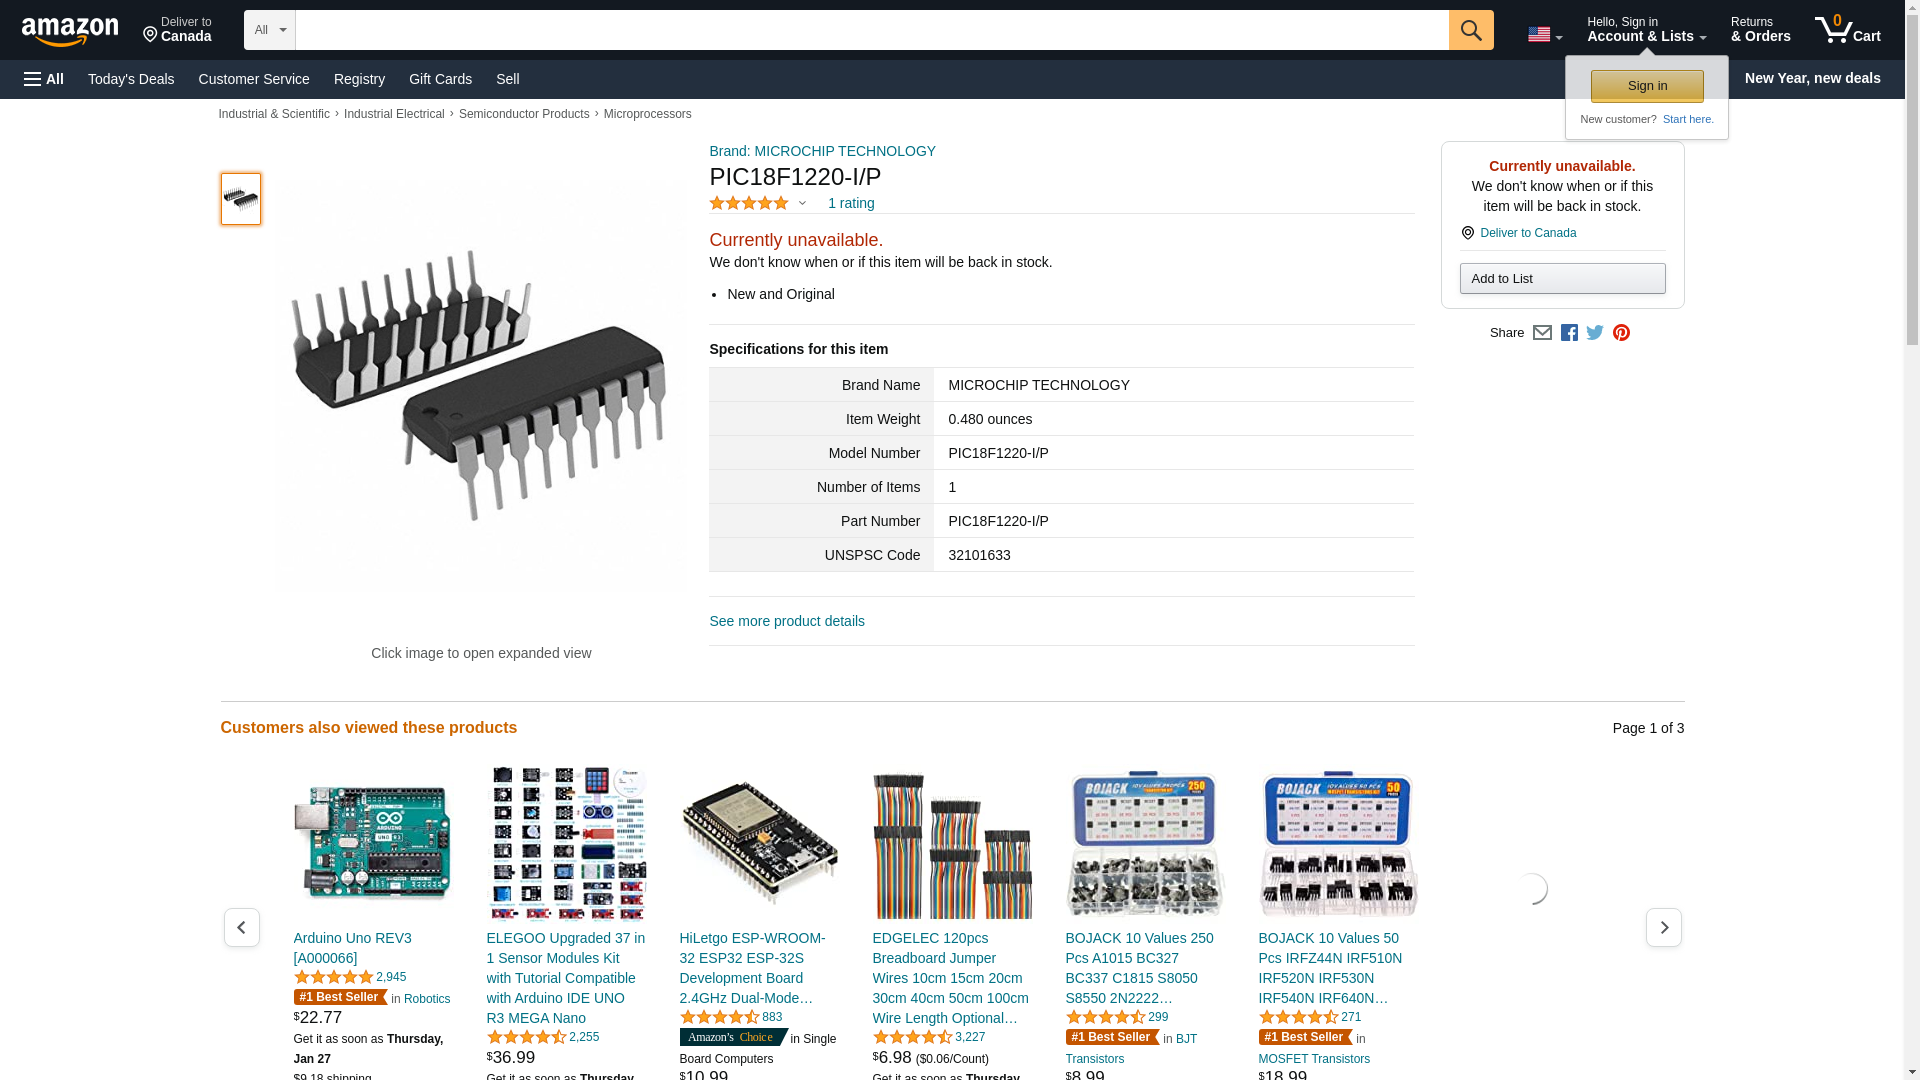This screenshot has height=1080, width=1920.
Task: Focus the Amazon search text field
Action: [x=872, y=30]
